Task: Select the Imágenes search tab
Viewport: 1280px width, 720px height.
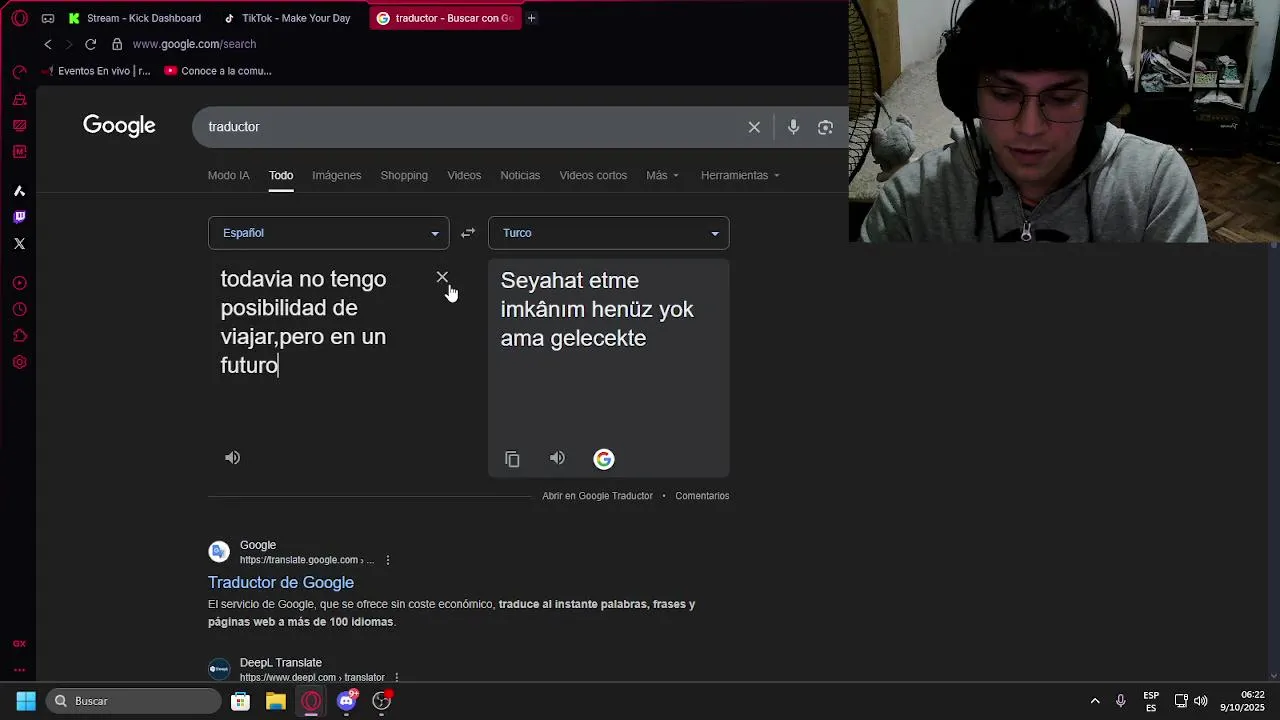Action: [x=336, y=175]
